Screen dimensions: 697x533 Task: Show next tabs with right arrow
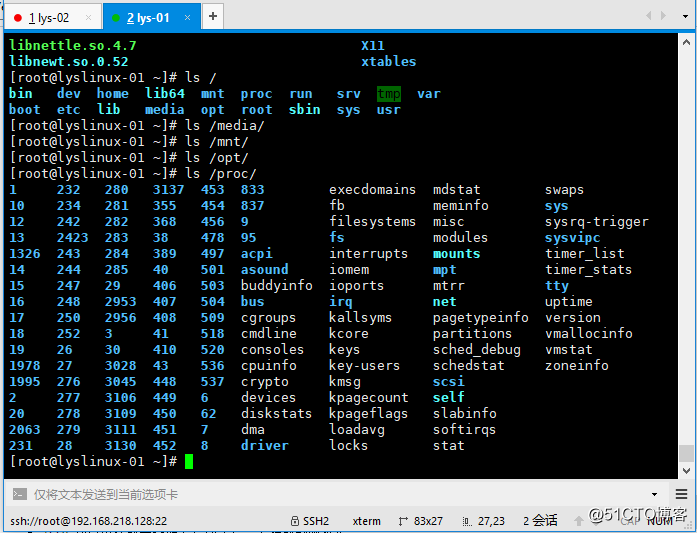click(x=663, y=16)
